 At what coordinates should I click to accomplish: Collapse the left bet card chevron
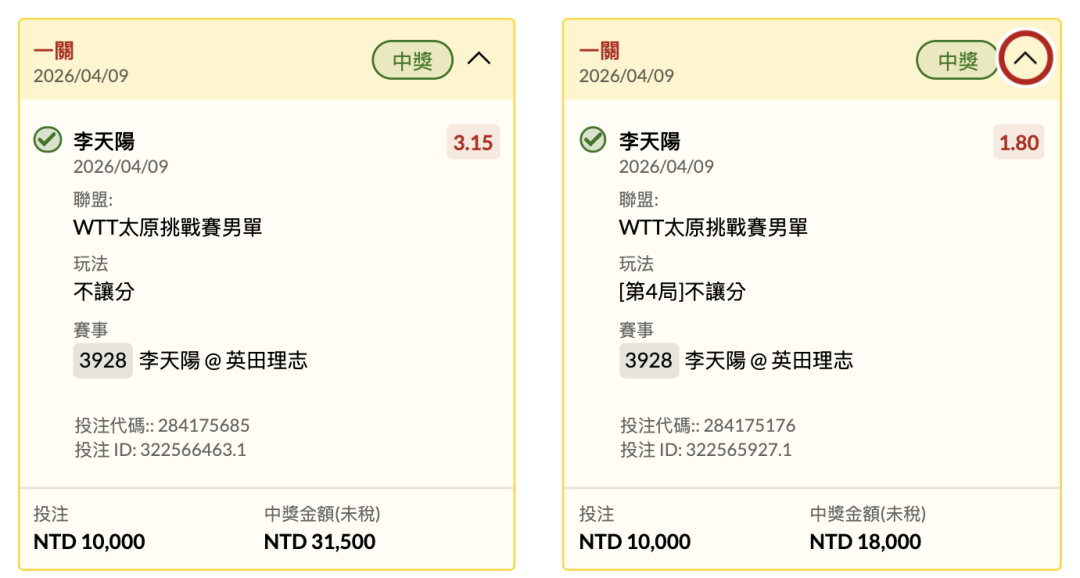pos(479,59)
